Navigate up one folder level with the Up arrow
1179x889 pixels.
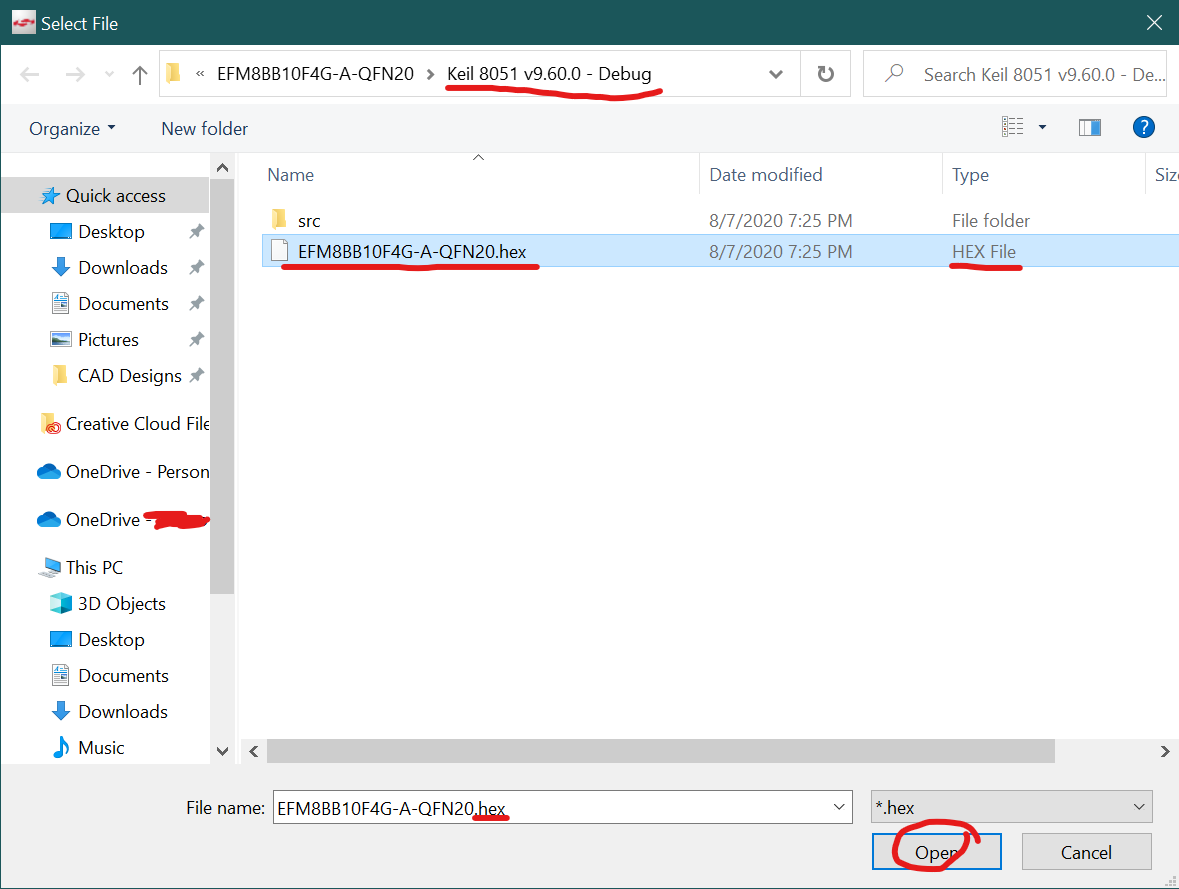(x=139, y=73)
